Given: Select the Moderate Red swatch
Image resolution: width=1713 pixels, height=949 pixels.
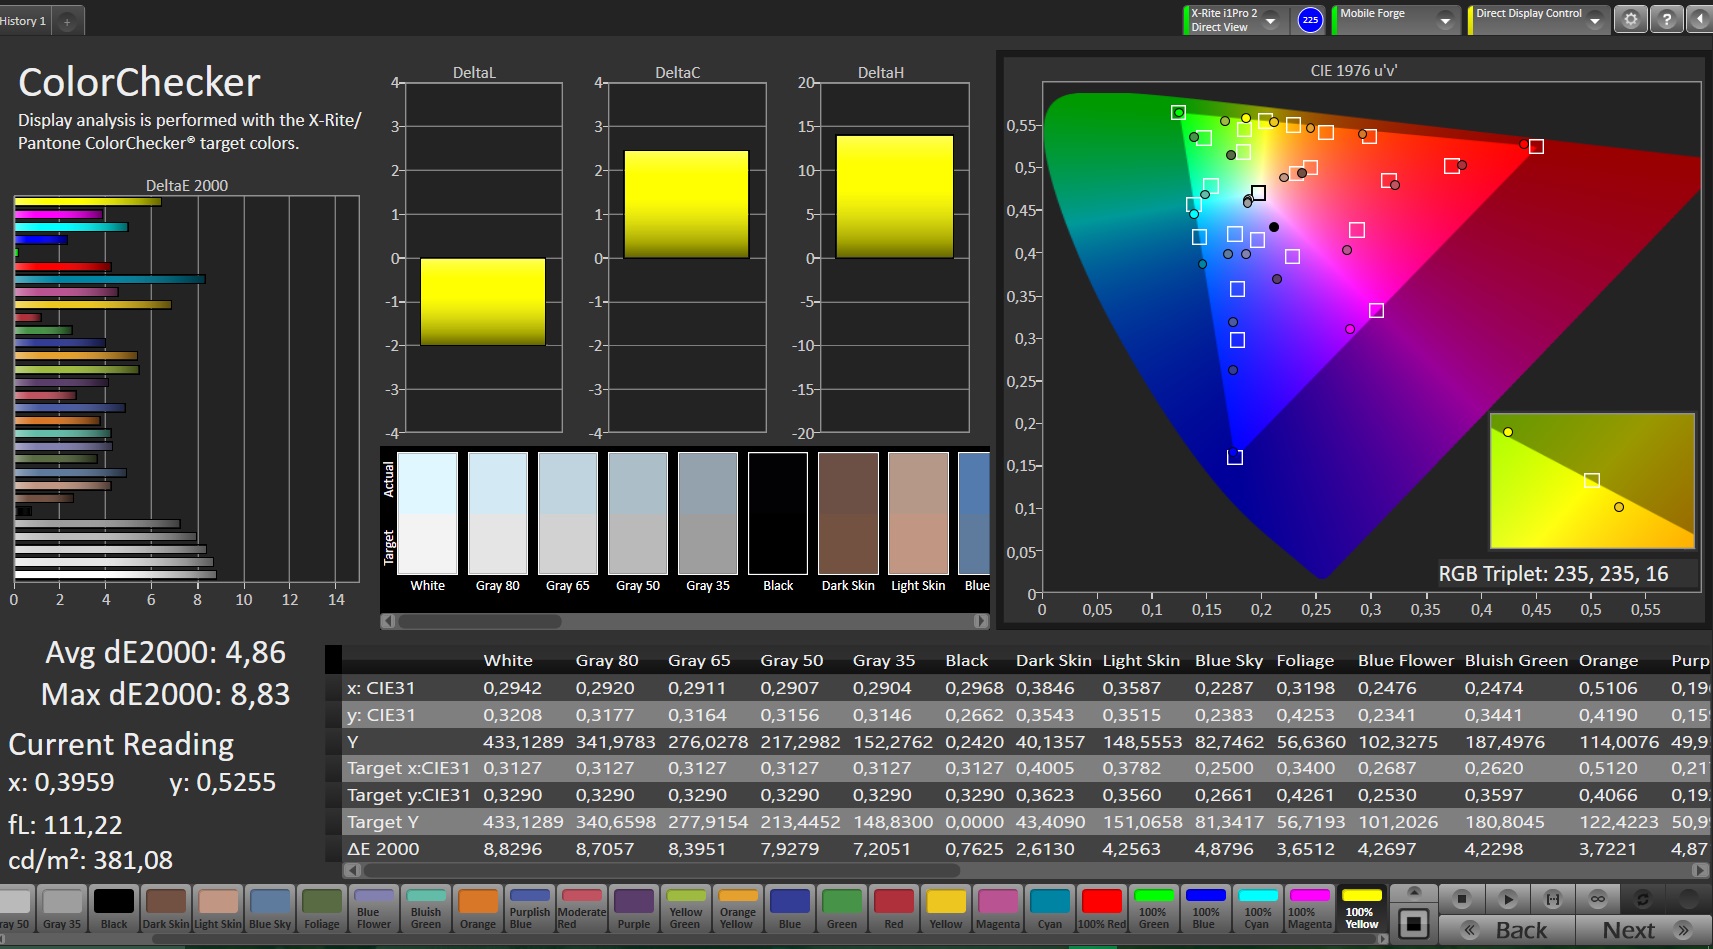Looking at the screenshot, I should [x=582, y=909].
